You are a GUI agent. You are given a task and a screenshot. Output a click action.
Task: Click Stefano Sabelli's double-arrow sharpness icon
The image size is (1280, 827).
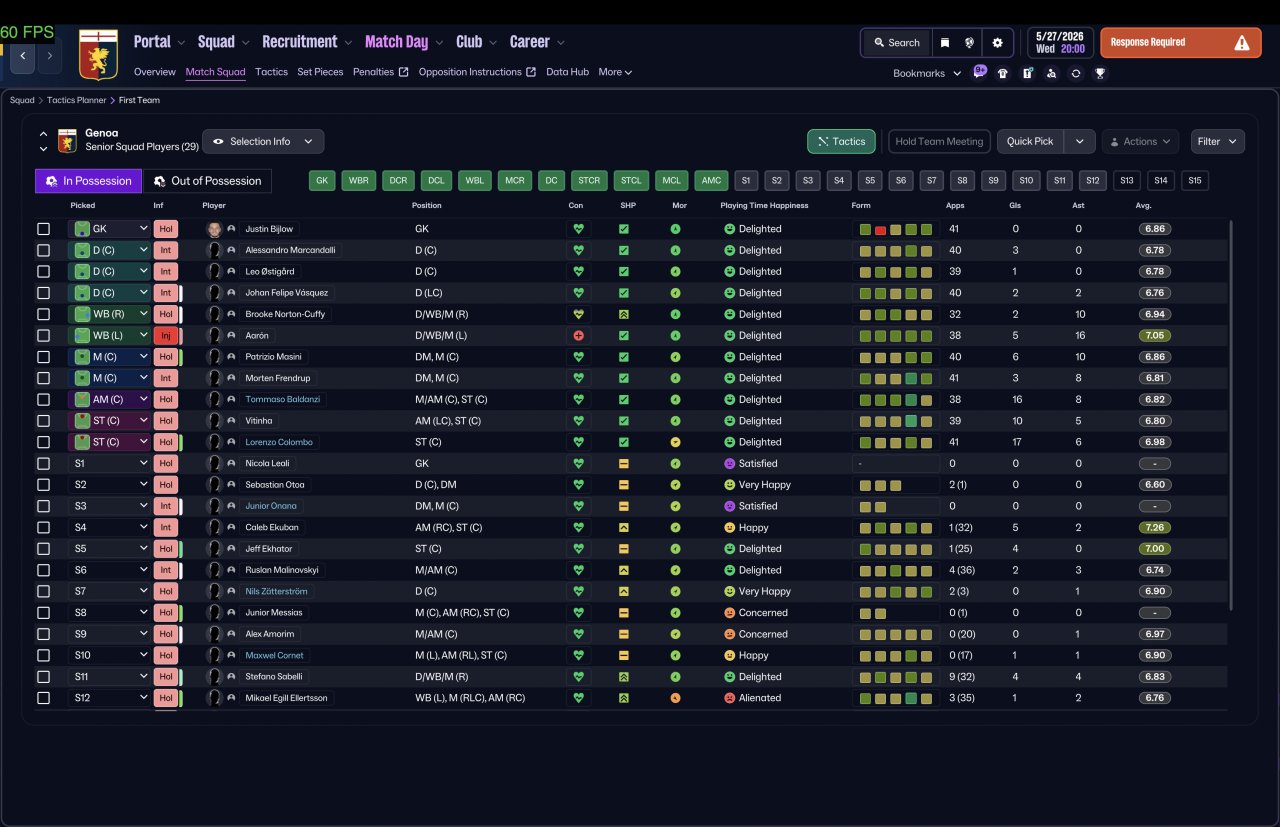(624, 677)
